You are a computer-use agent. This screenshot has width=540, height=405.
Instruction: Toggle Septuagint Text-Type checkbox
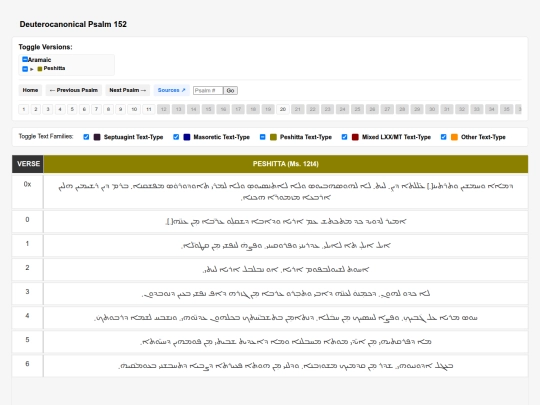coord(86,137)
